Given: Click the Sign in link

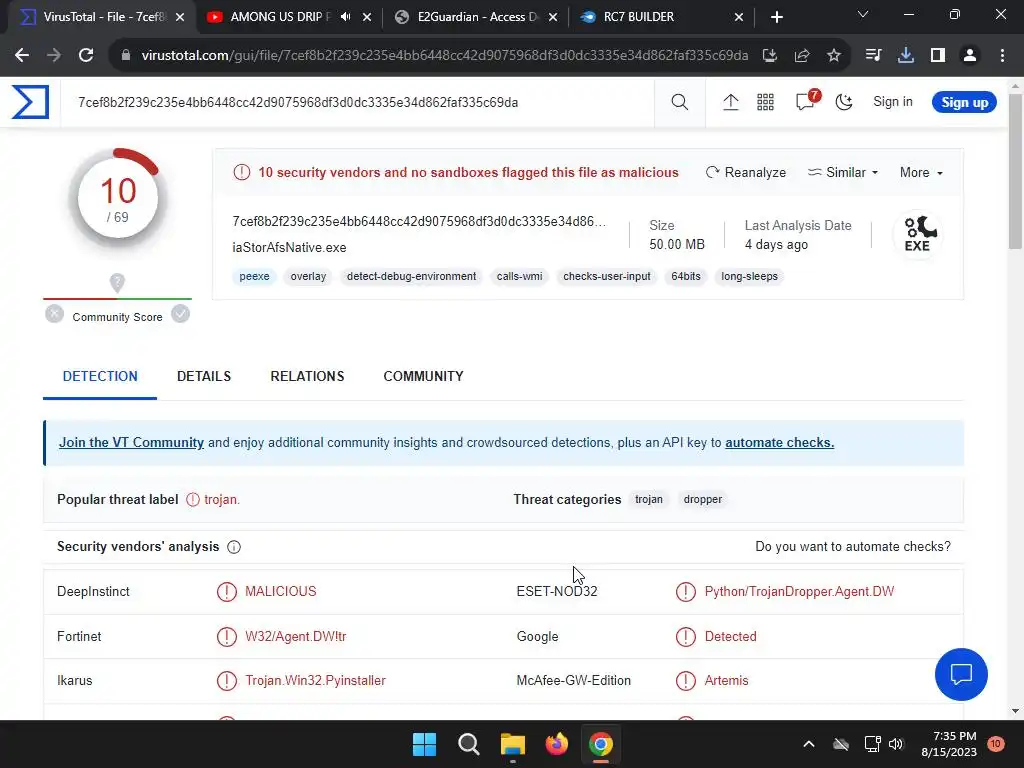Looking at the screenshot, I should (893, 102).
